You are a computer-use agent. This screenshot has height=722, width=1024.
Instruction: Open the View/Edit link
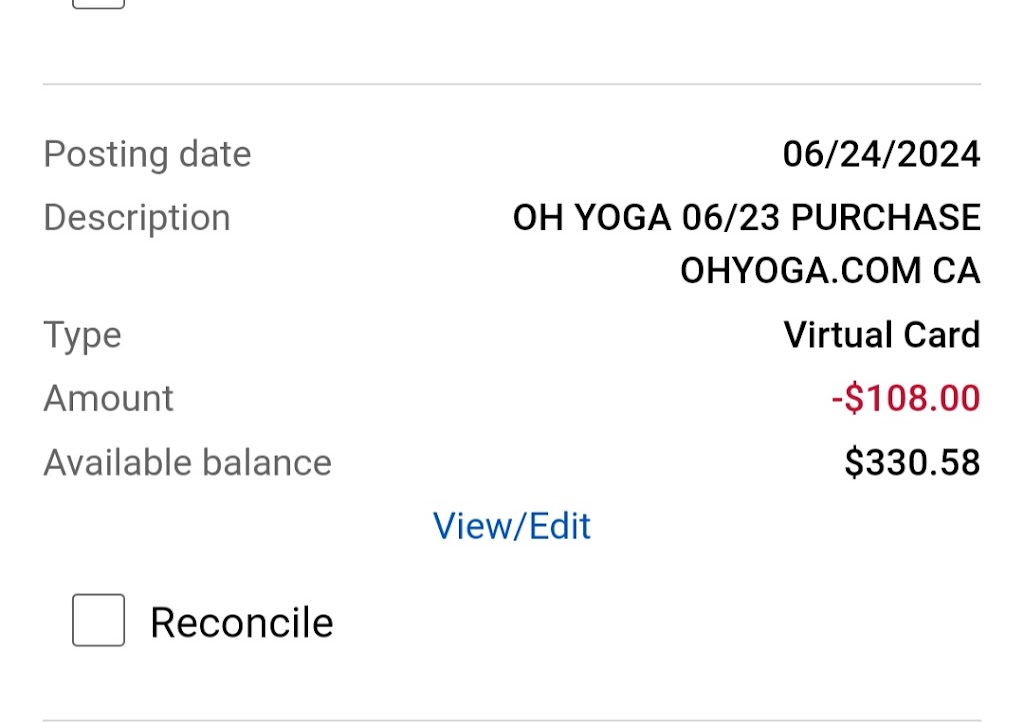pyautogui.click(x=511, y=526)
